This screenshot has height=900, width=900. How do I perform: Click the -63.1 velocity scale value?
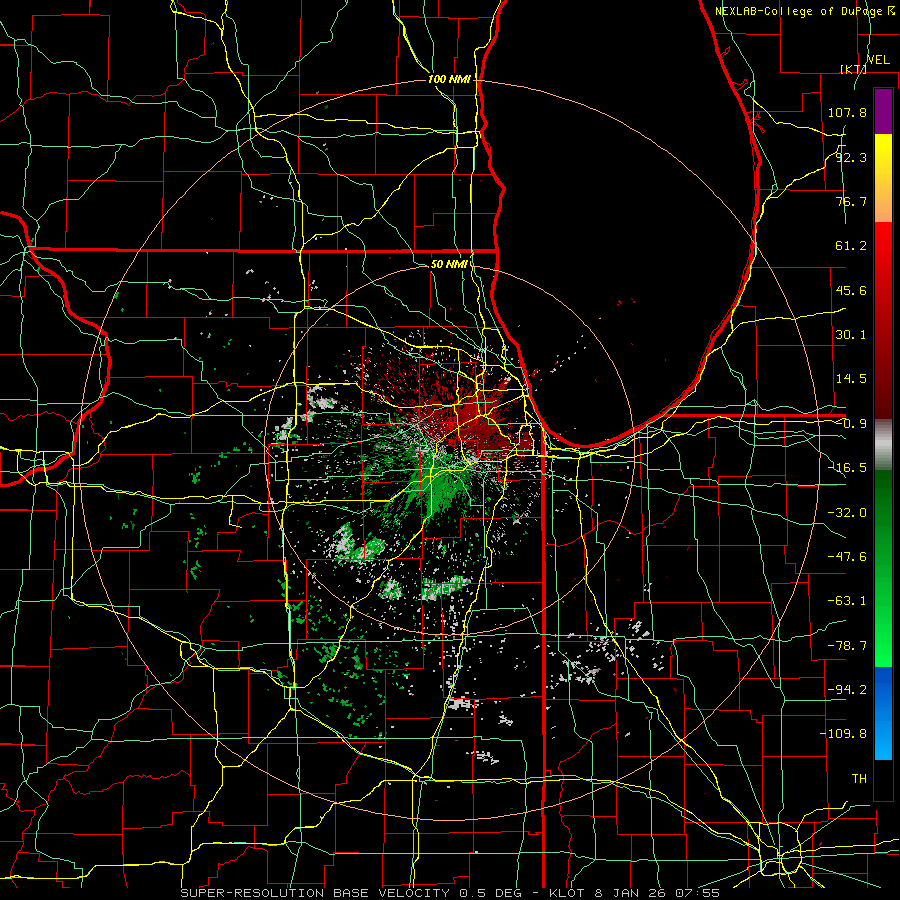click(847, 601)
